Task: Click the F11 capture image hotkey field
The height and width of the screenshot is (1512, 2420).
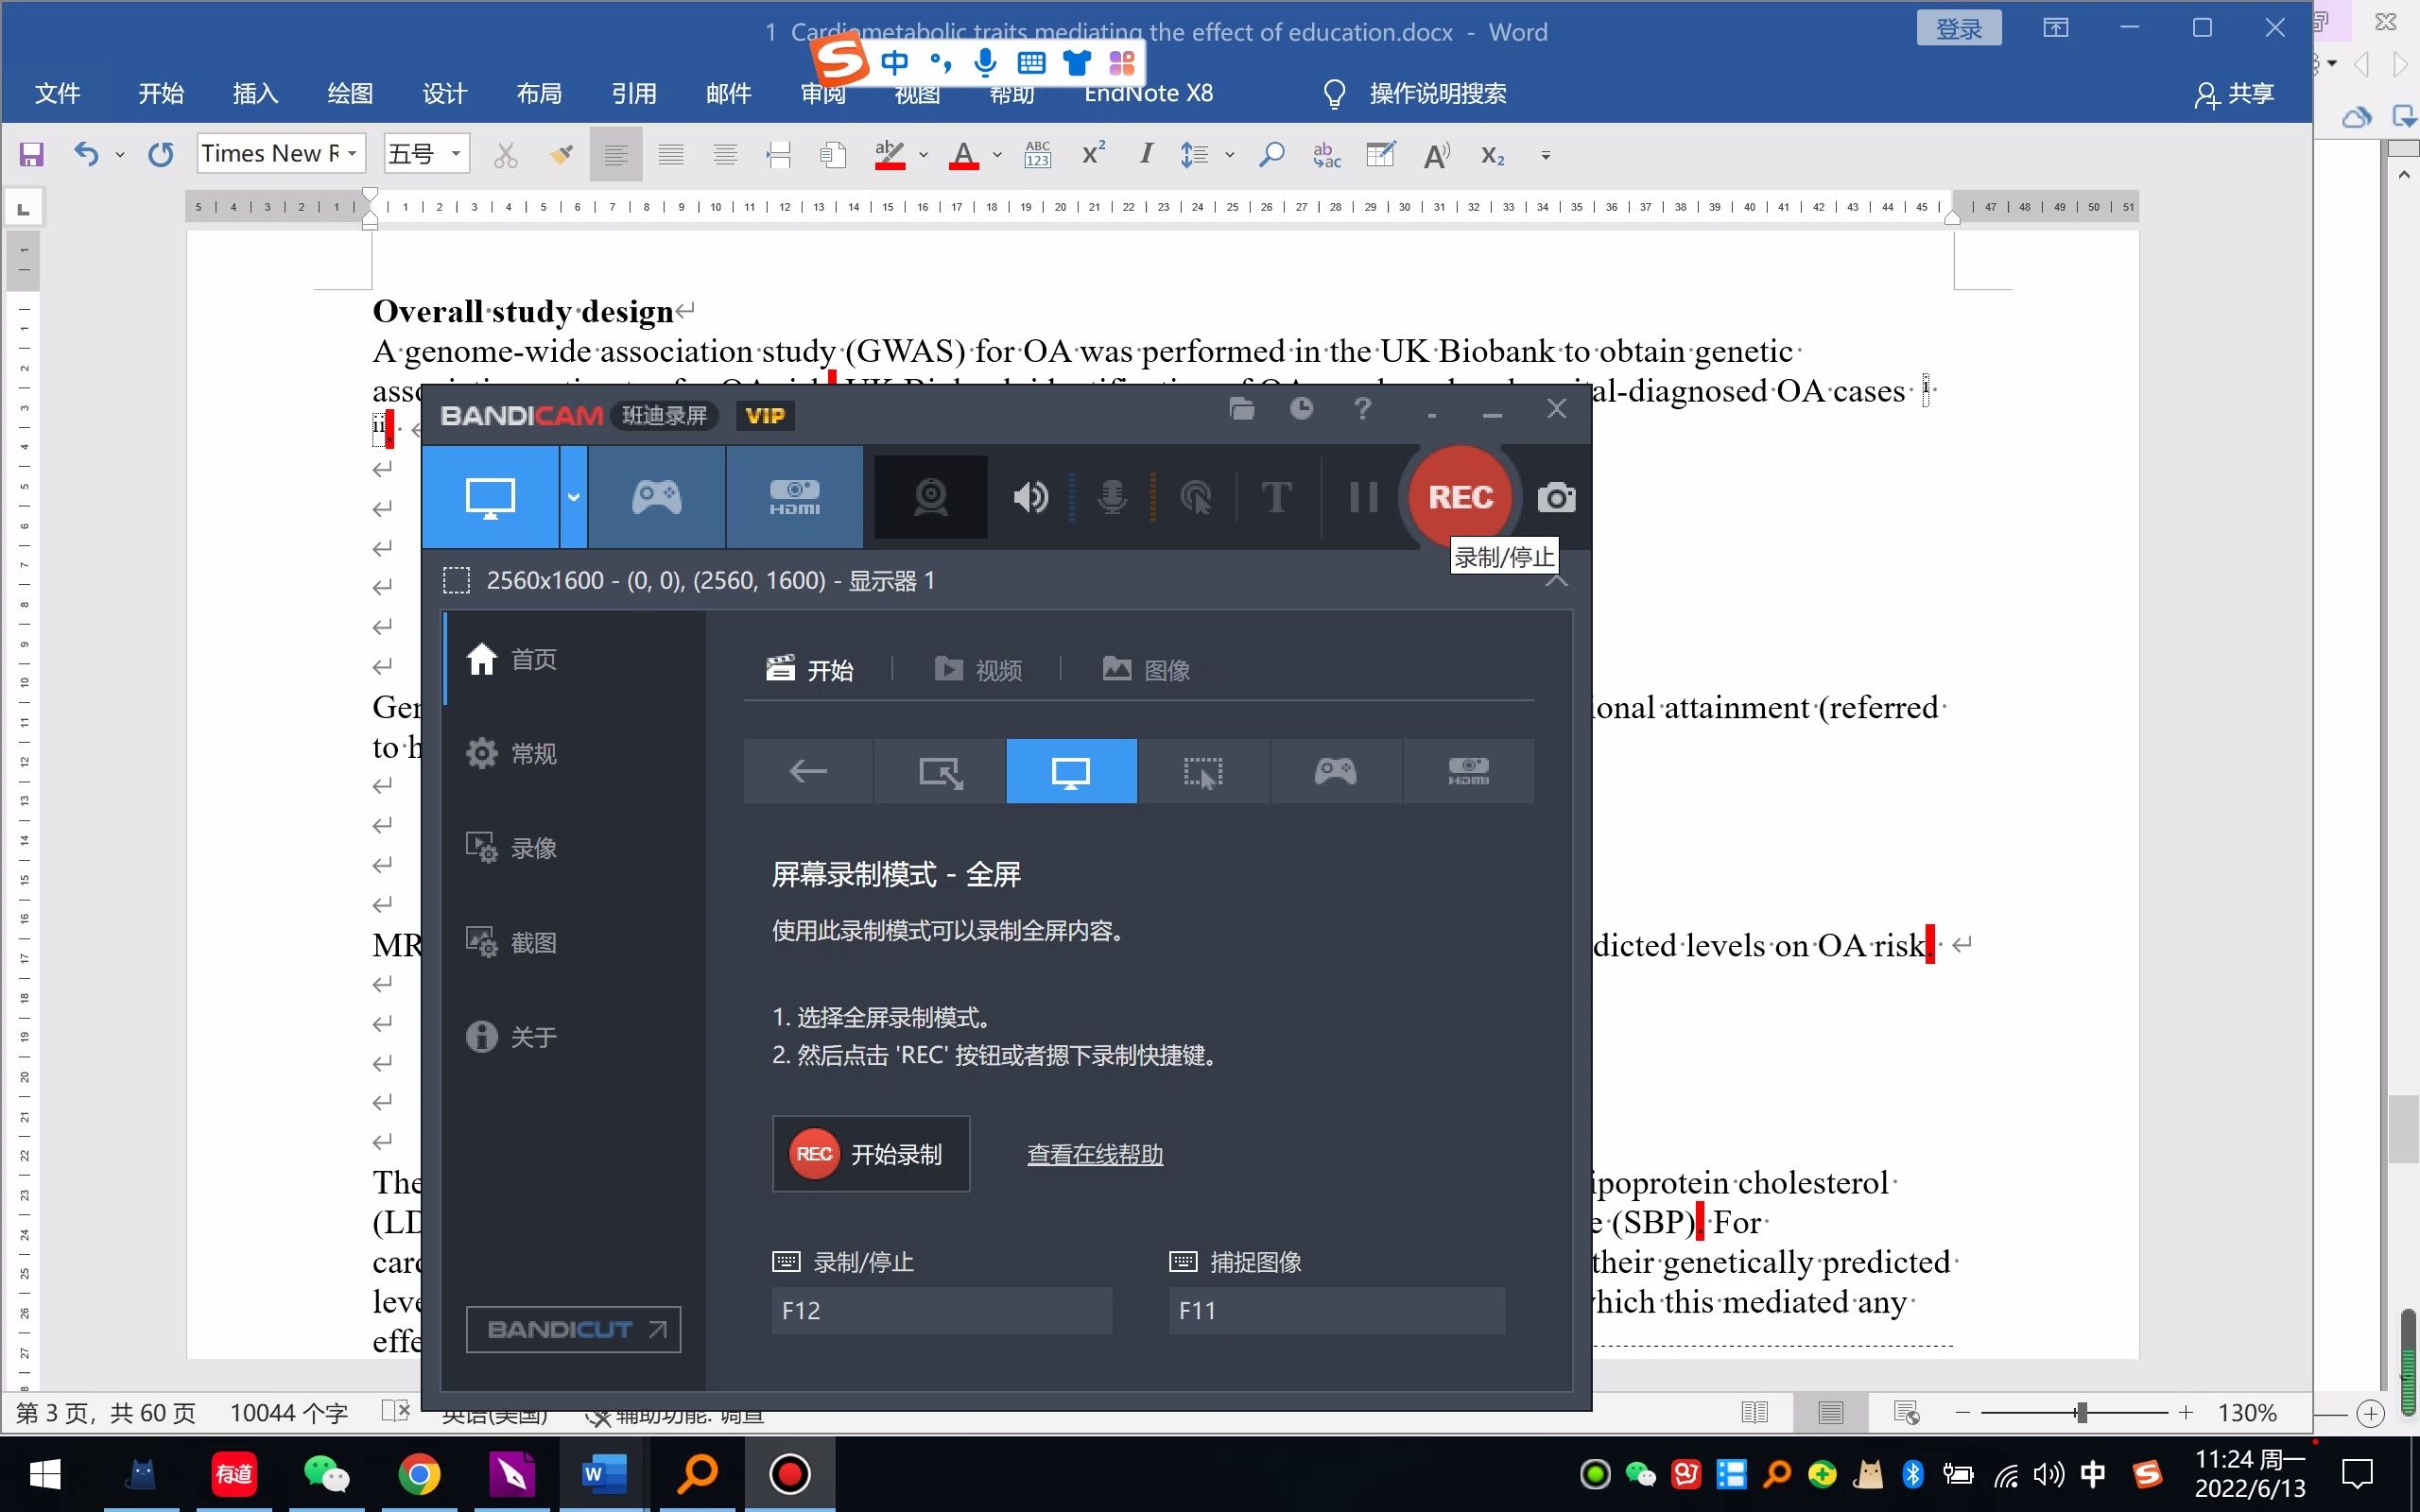Action: [x=1337, y=1310]
